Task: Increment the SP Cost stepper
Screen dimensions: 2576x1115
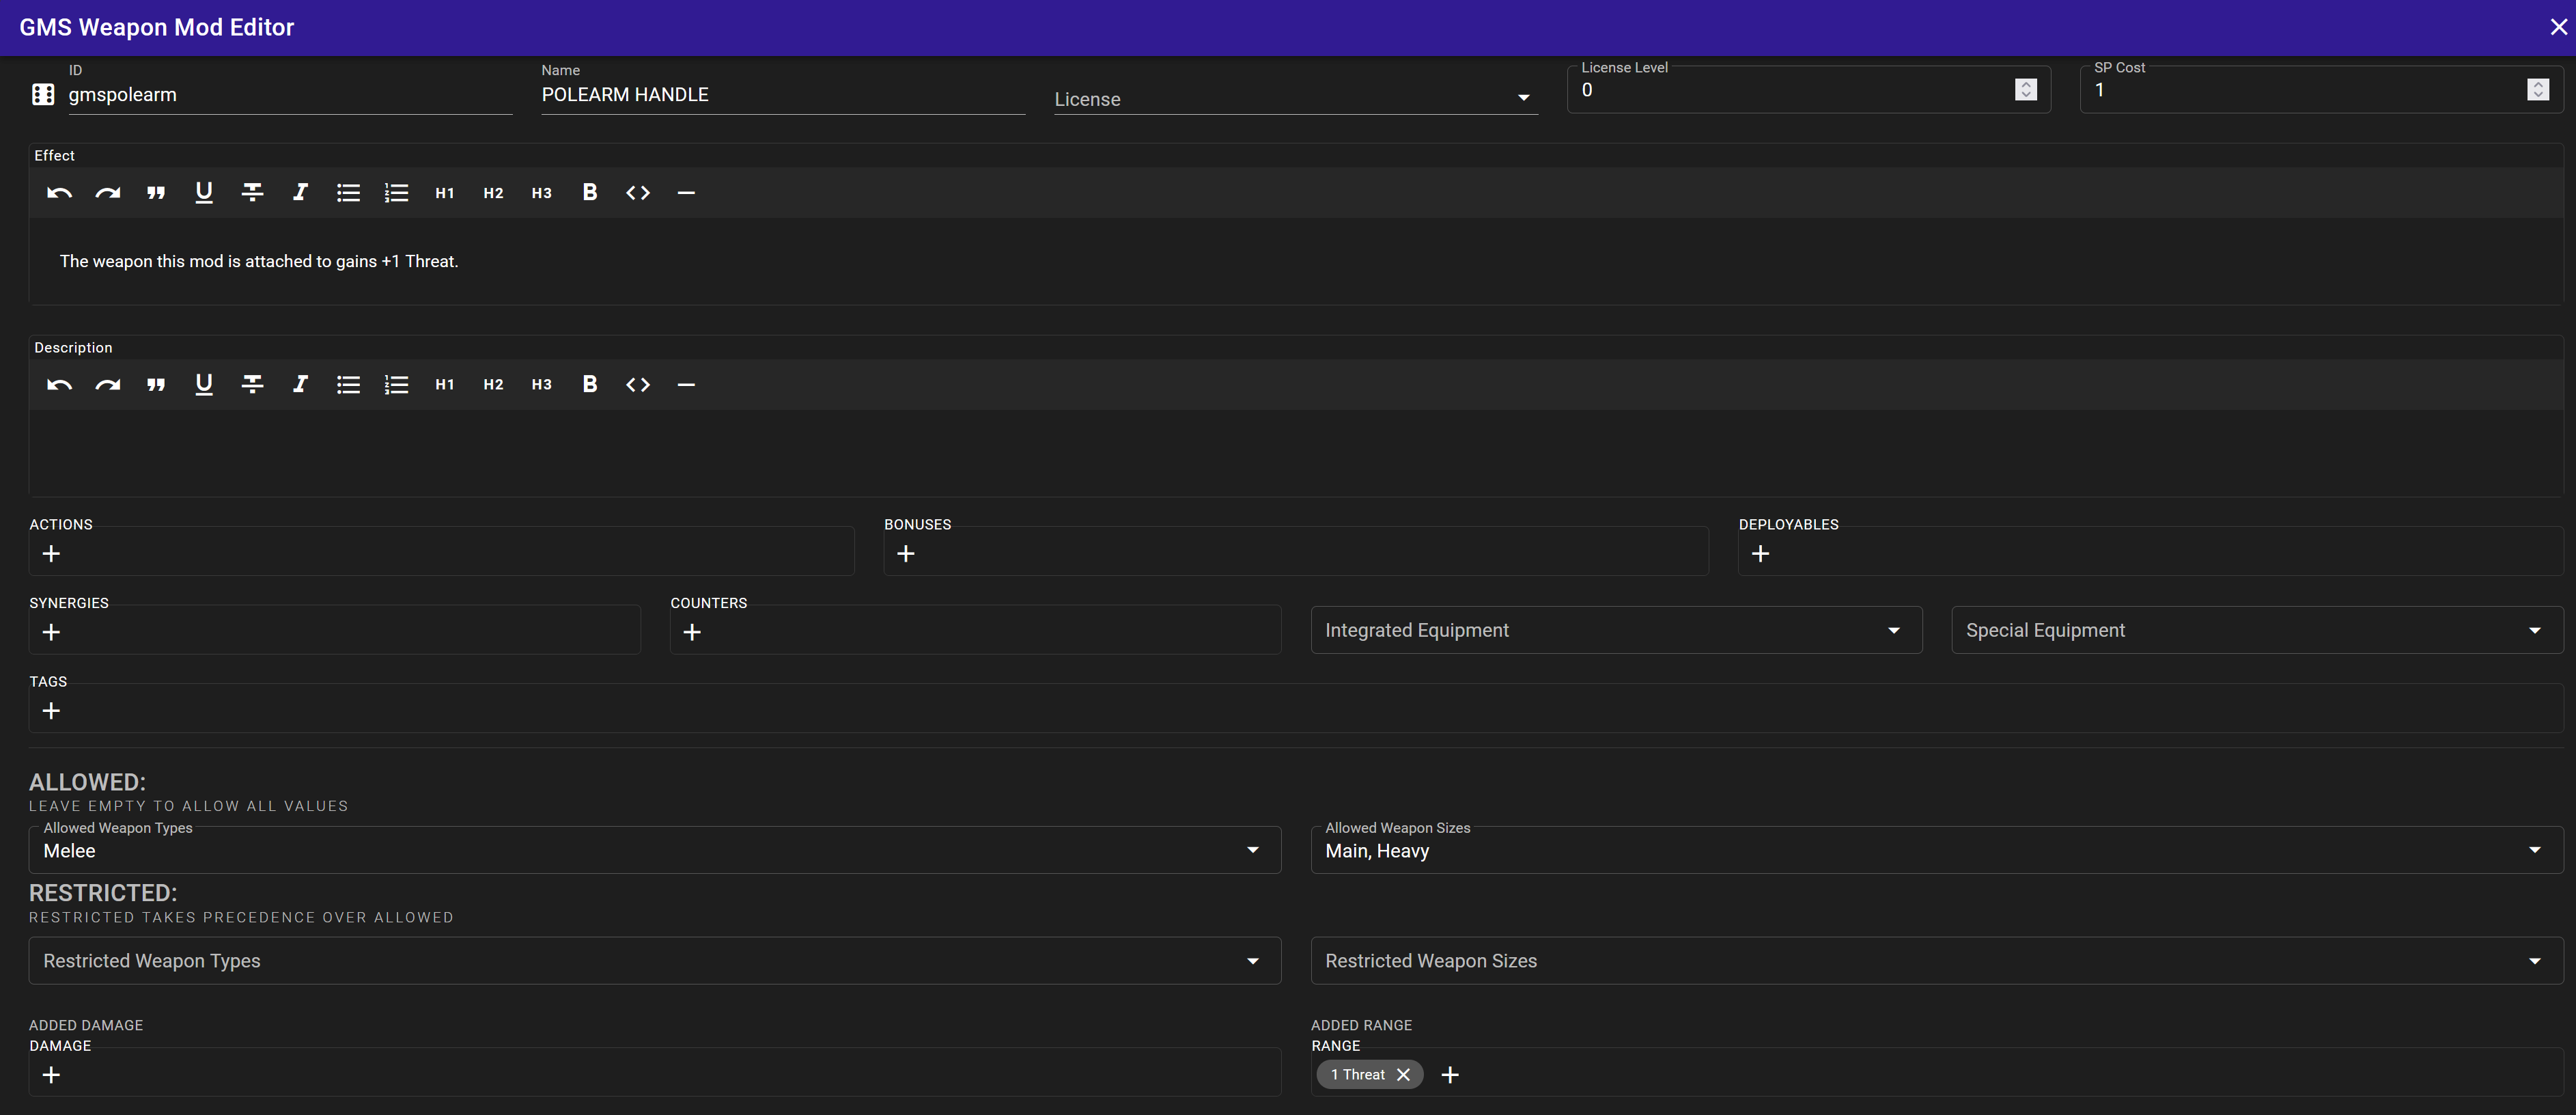Action: pos(2539,83)
